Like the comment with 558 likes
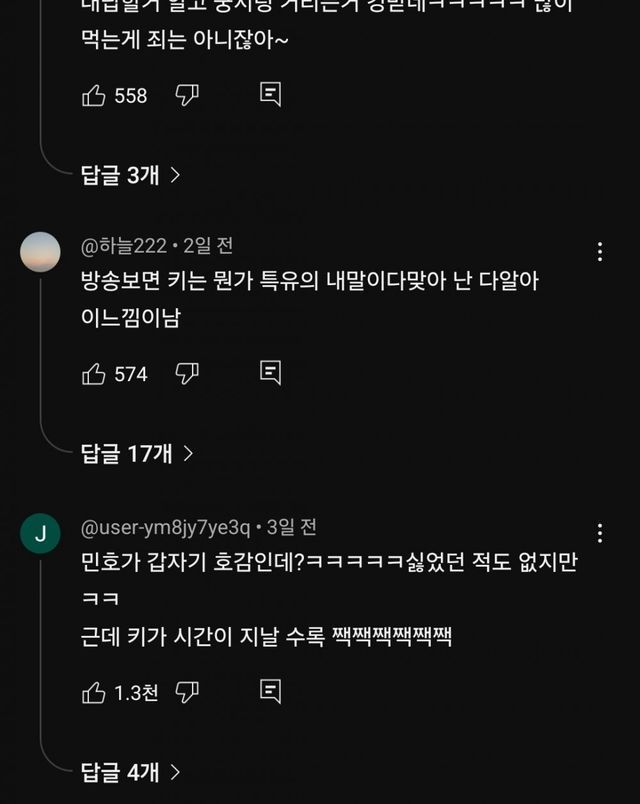 tap(94, 95)
